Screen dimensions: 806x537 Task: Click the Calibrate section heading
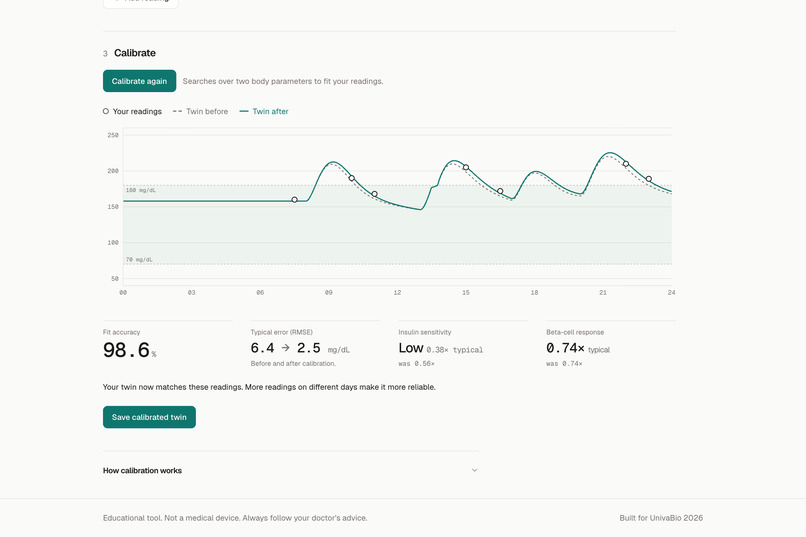click(135, 53)
